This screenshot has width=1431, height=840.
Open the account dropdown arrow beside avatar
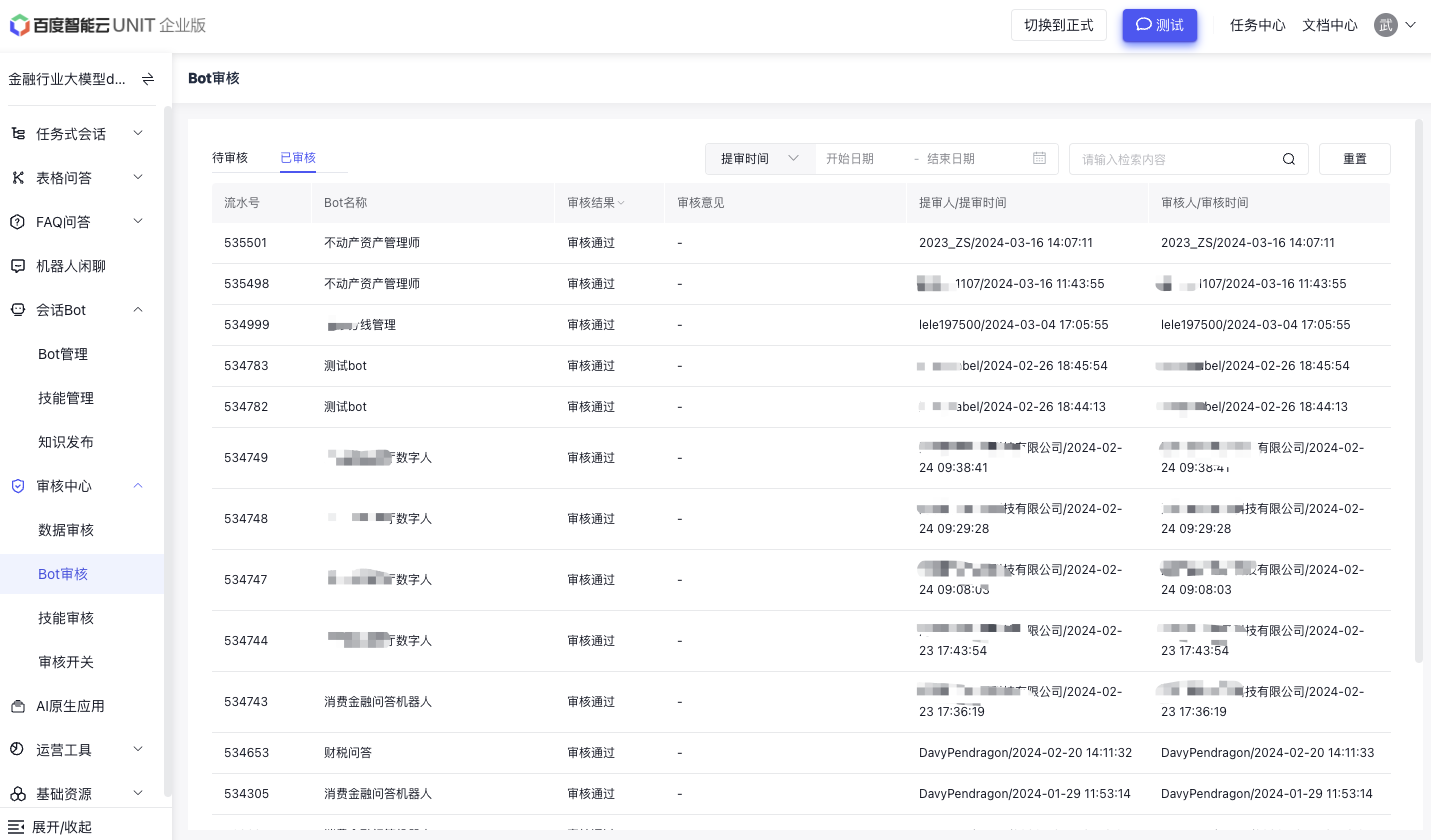coord(1411,25)
